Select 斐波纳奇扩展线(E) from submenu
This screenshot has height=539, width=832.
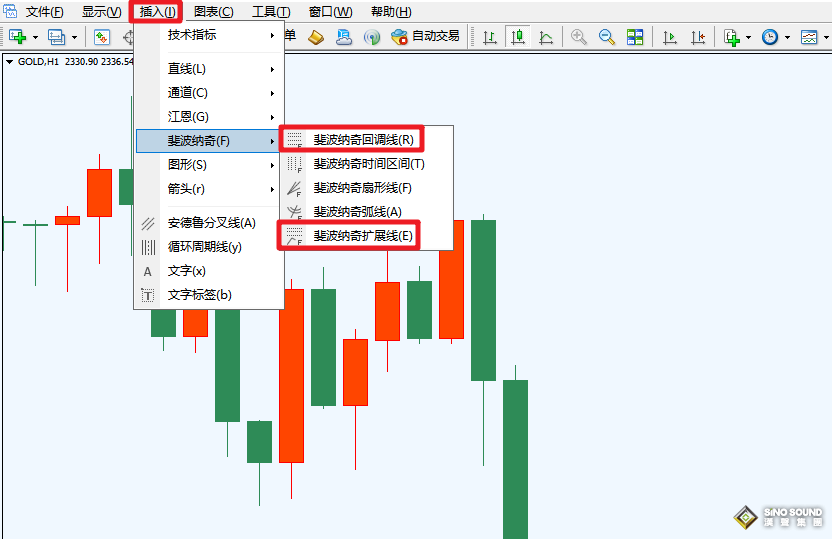click(x=363, y=236)
